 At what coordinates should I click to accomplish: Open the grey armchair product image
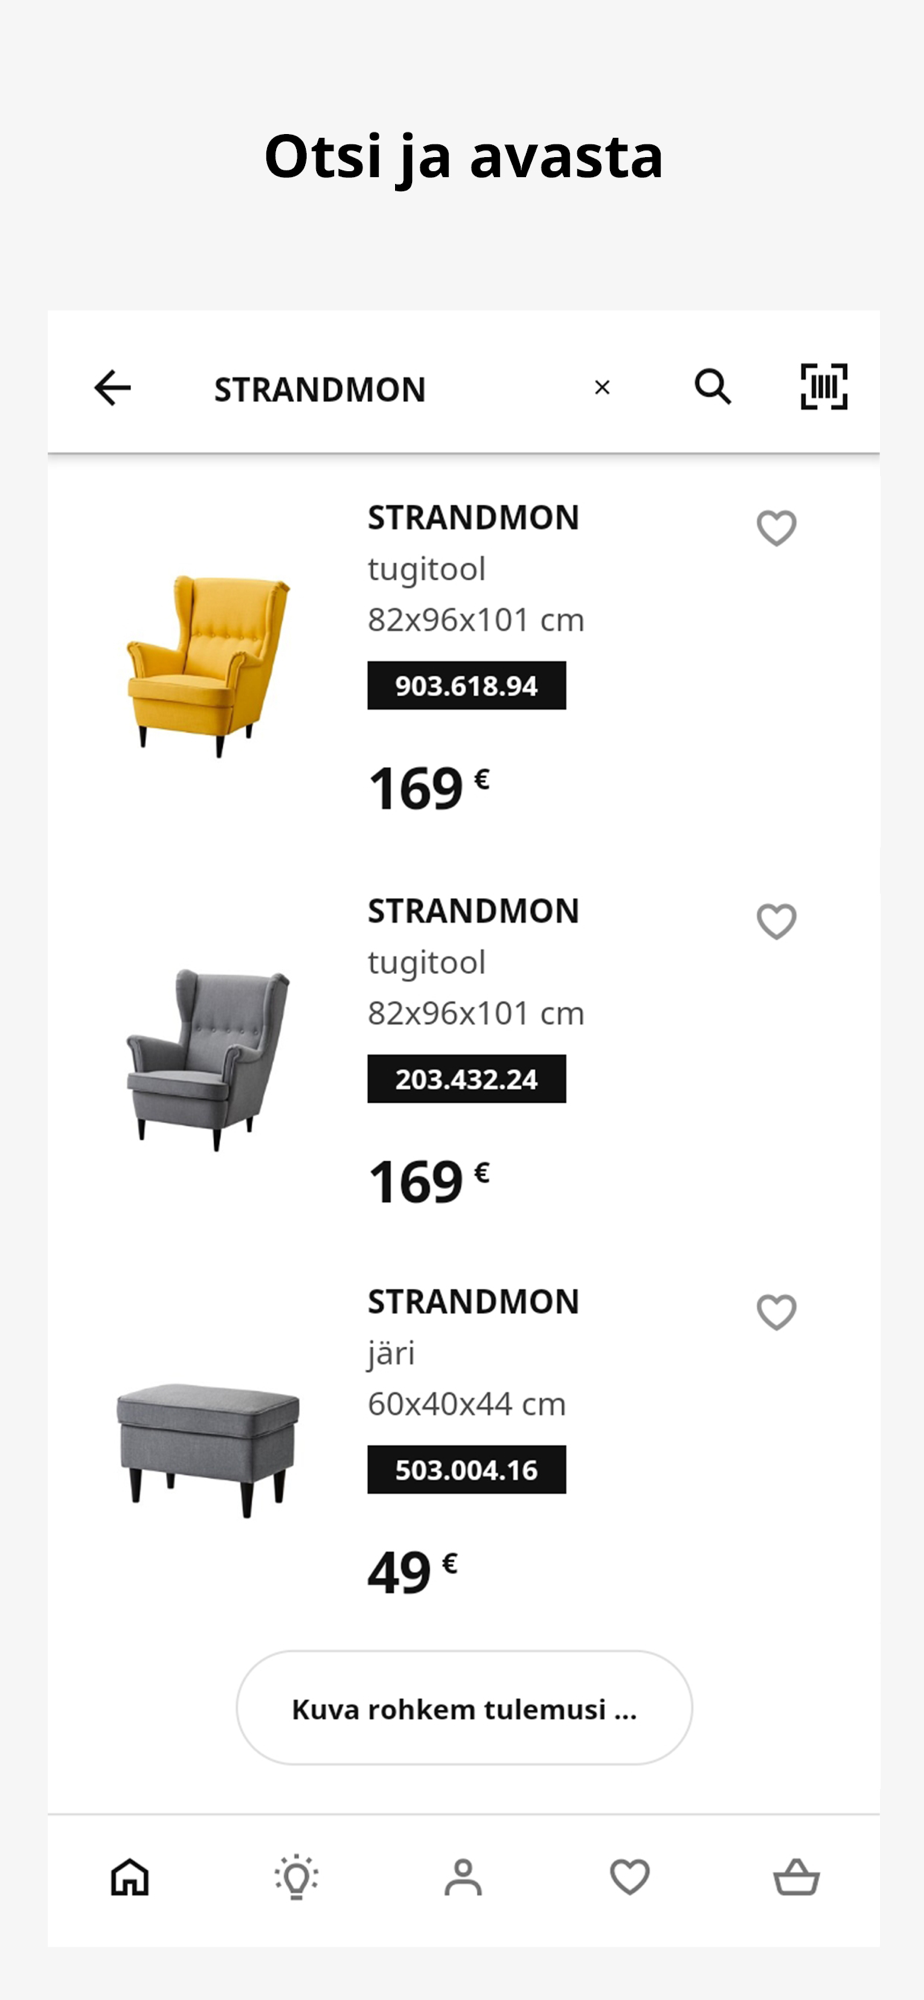pyautogui.click(x=208, y=1058)
